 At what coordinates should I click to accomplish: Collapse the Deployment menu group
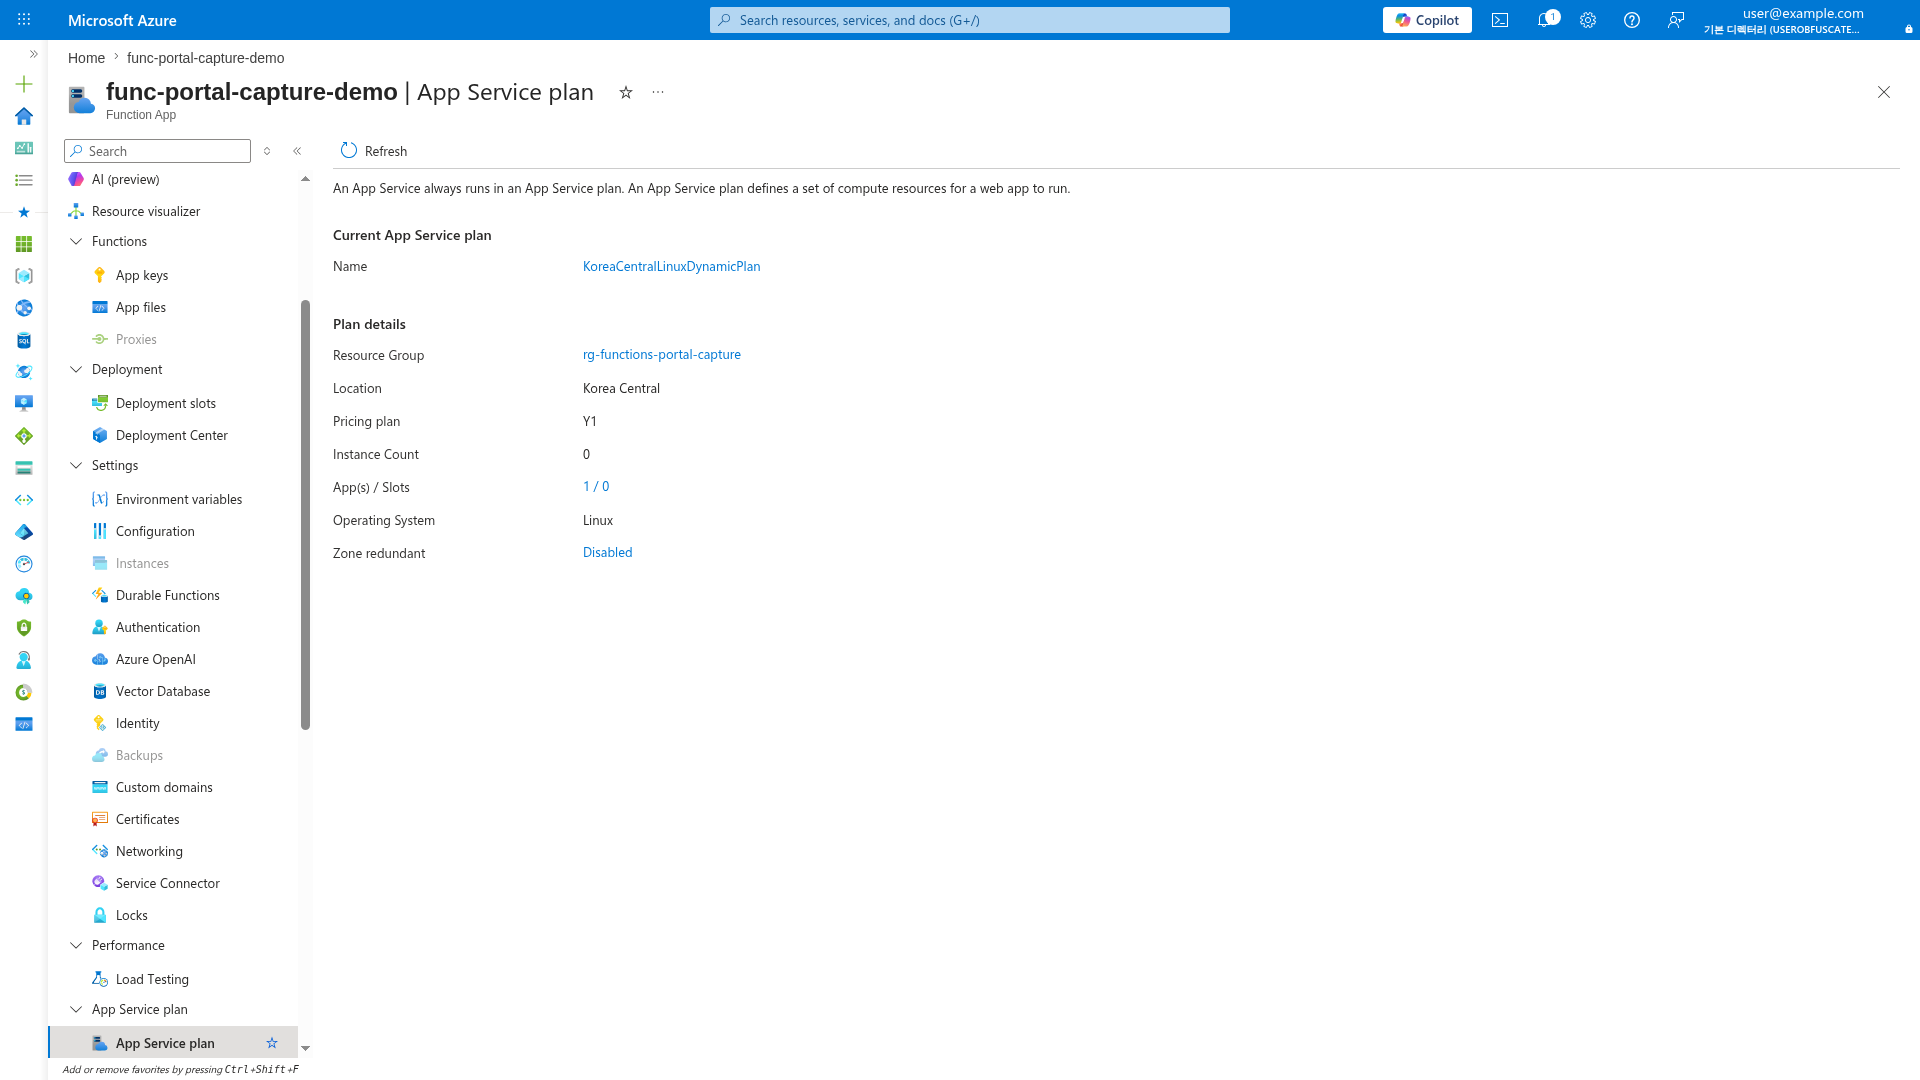coord(76,369)
